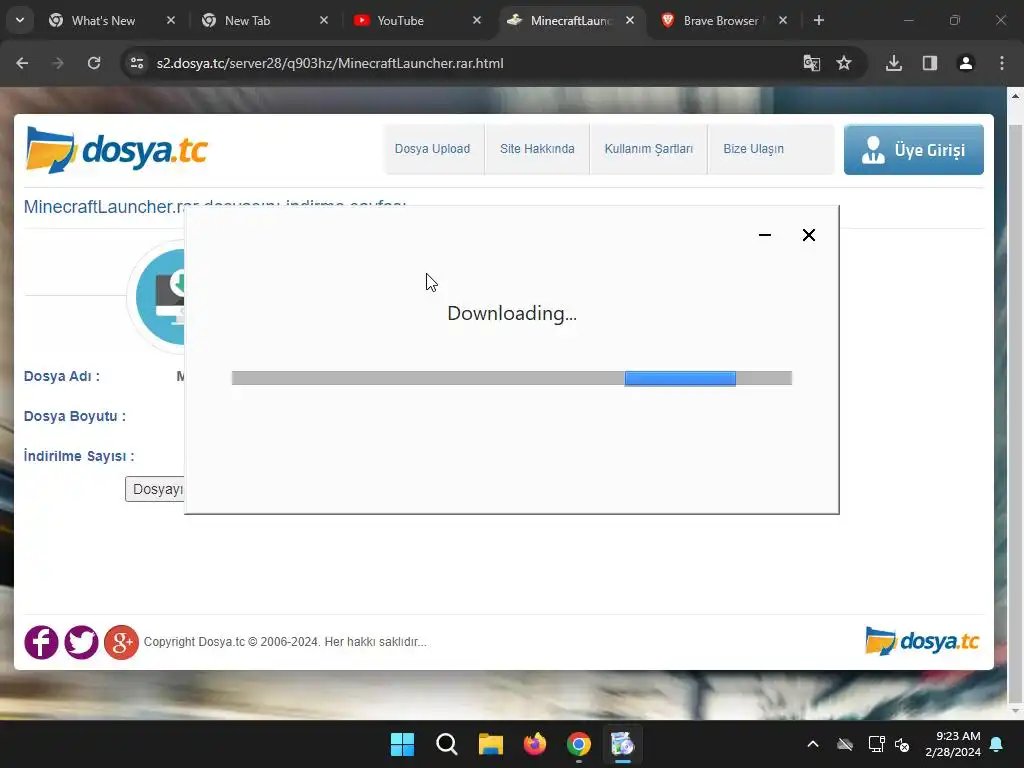Close the YouTube tab
This screenshot has width=1024, height=768.
point(477,20)
